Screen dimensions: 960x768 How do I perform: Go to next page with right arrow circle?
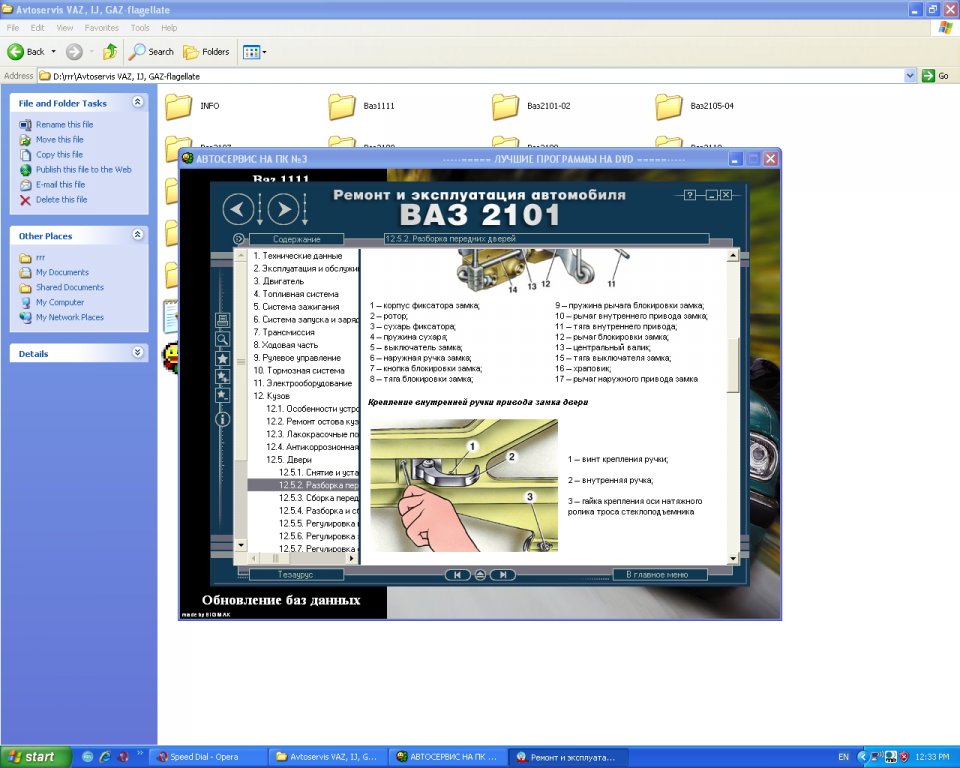[283, 209]
